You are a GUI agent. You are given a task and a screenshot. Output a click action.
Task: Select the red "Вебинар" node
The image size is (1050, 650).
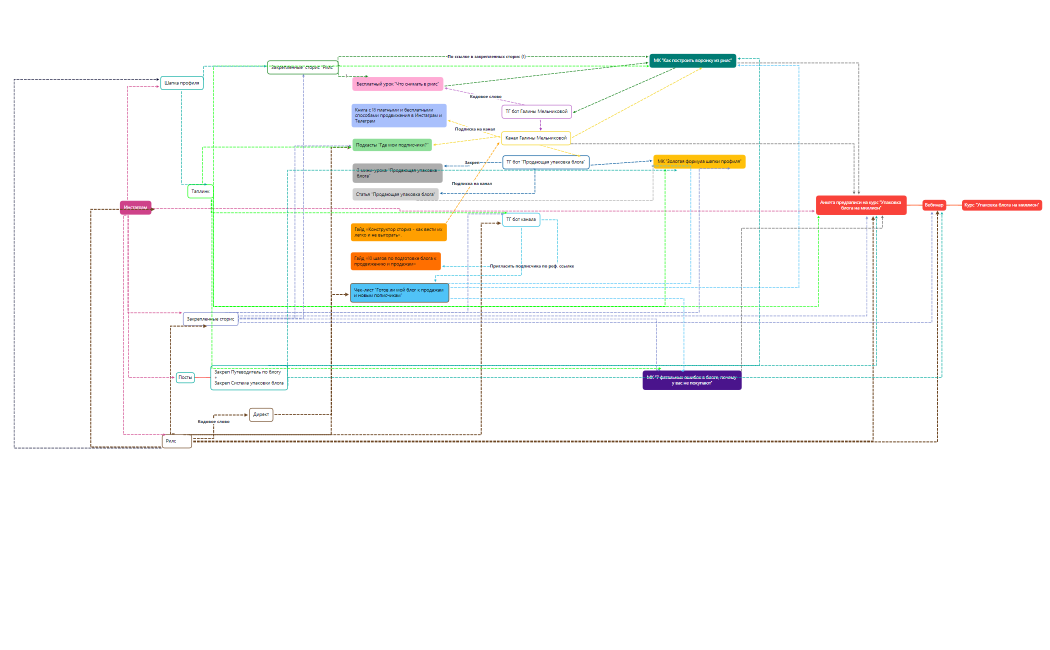(x=934, y=205)
